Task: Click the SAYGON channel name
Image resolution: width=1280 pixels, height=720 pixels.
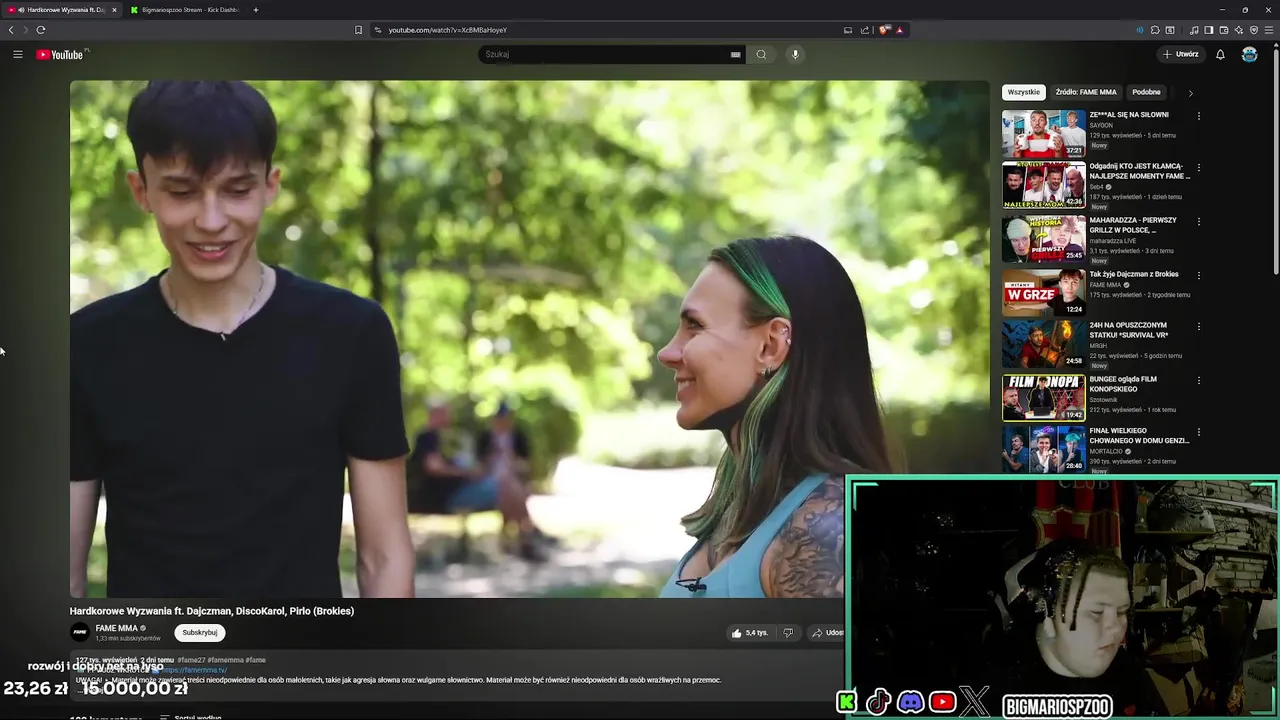Action: (x=1101, y=125)
